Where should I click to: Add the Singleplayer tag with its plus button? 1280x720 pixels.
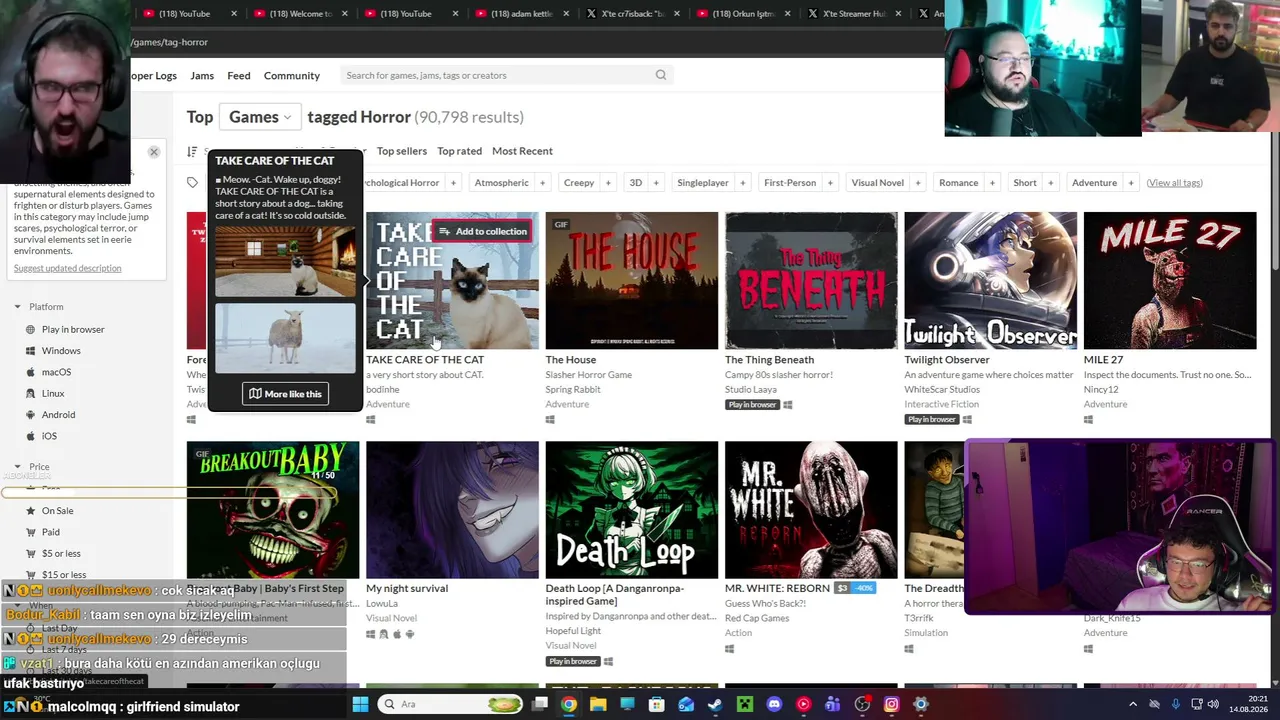point(742,183)
